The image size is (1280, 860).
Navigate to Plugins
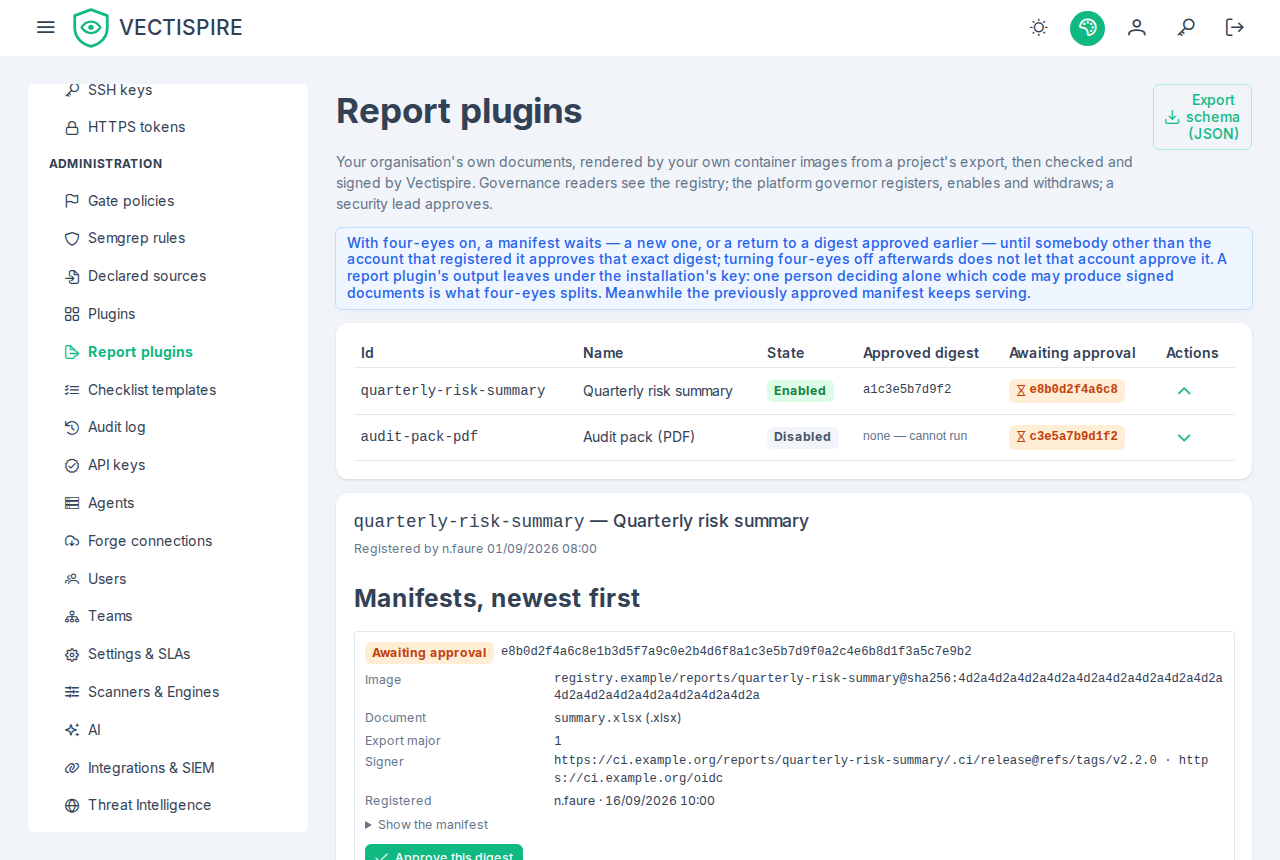click(x=111, y=314)
